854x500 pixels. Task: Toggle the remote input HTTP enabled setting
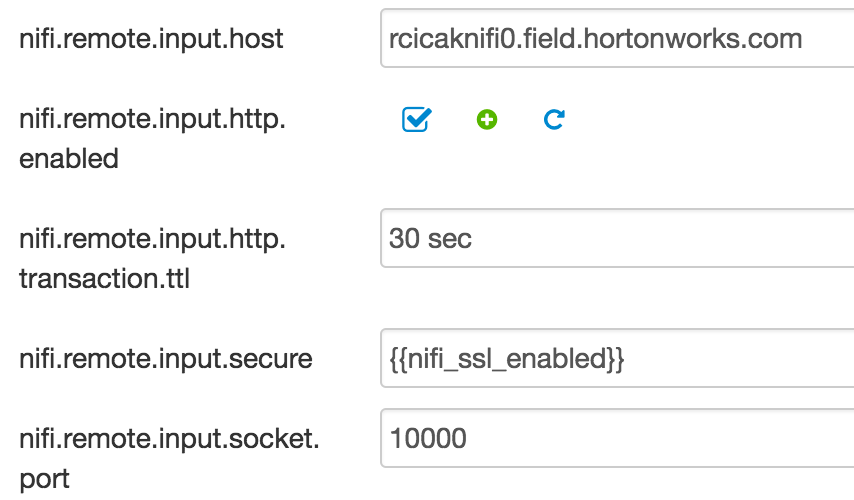coord(416,120)
